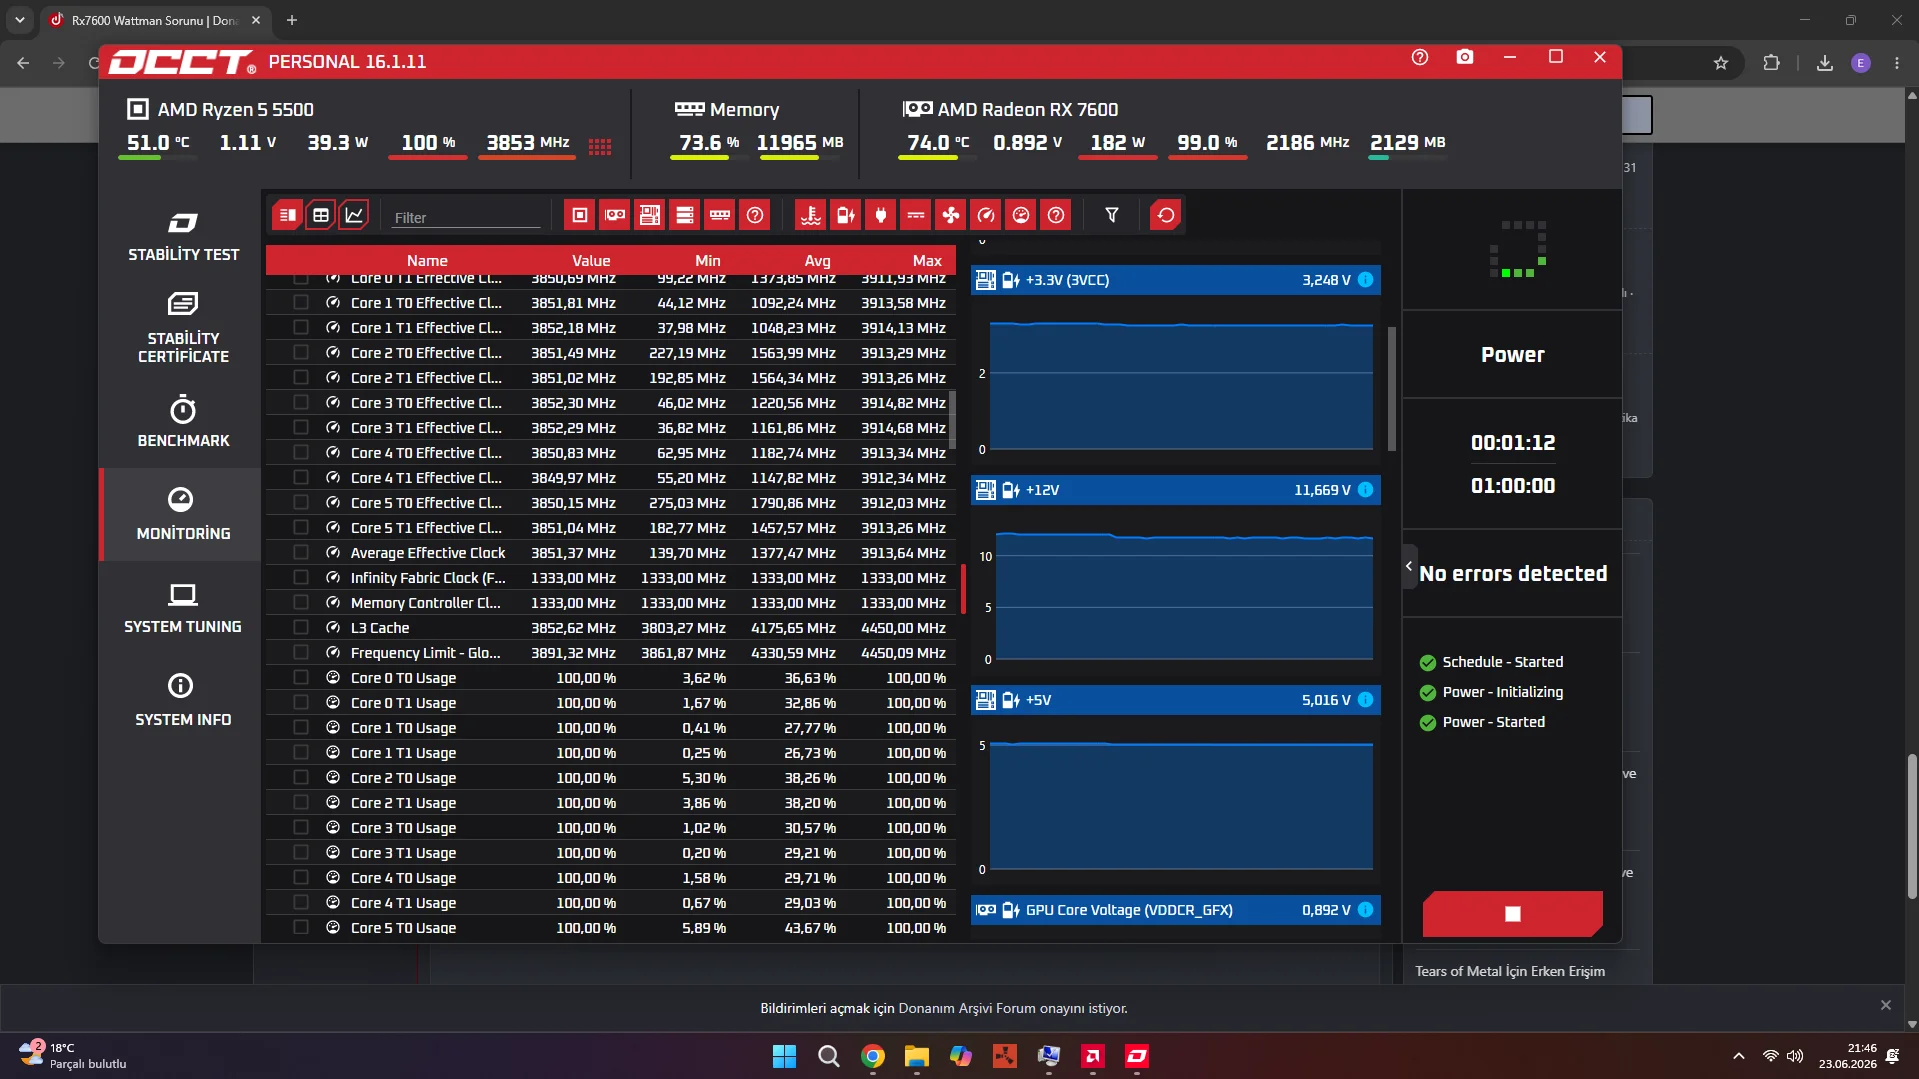Open the System Info section
Screen dimensions: 1919x1079
[x=183, y=701]
